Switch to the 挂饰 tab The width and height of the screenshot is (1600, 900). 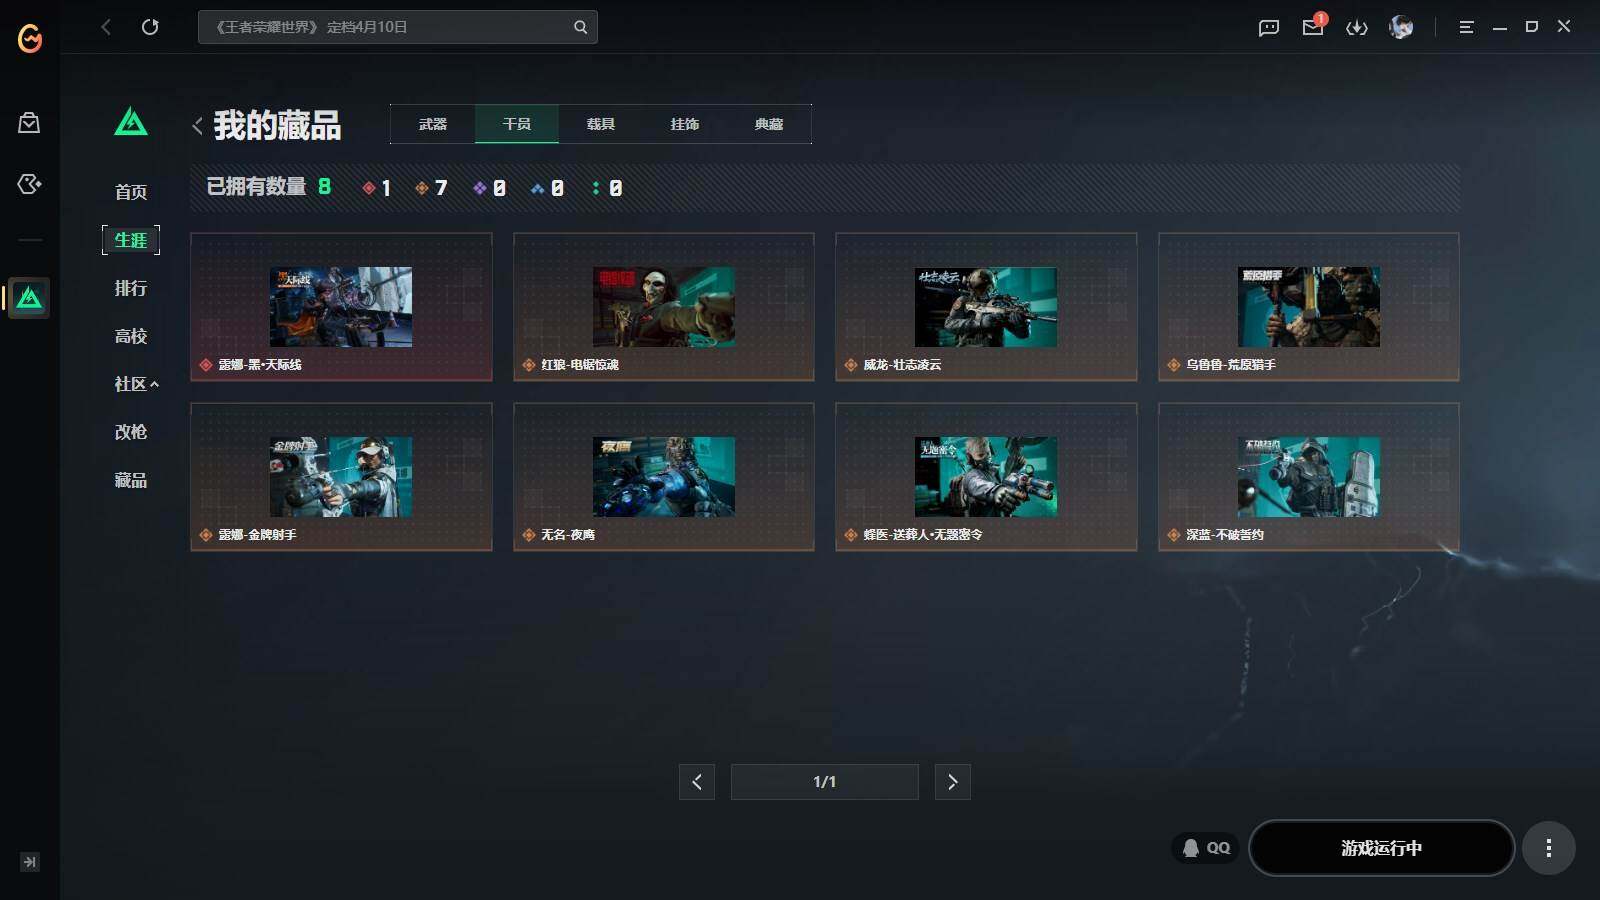pyautogui.click(x=685, y=124)
